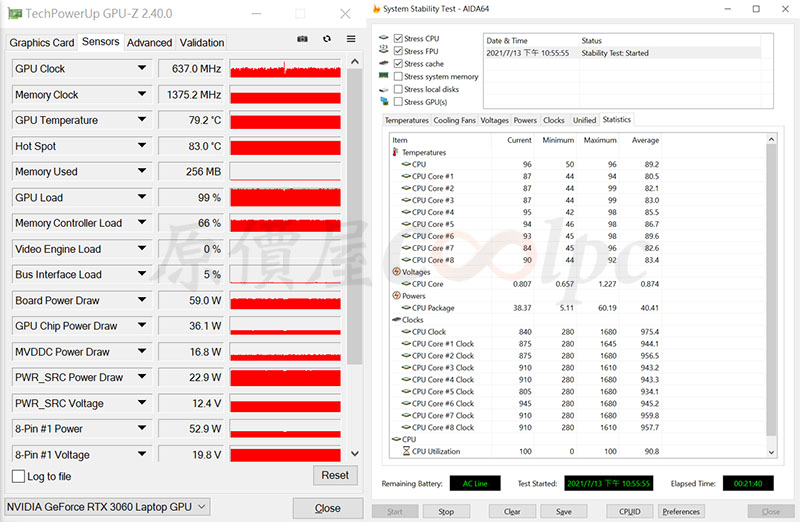Viewport: 800px width, 522px height.
Task: Uncheck the Stress CPU checkbox
Action: coord(398,38)
